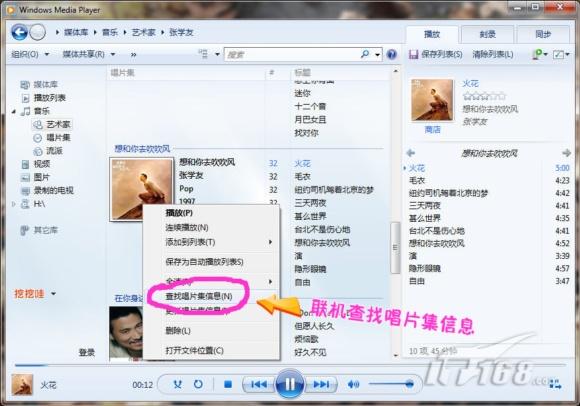Click the 火花 cover art in the play pane
This screenshot has height=406, width=580.
click(x=432, y=100)
